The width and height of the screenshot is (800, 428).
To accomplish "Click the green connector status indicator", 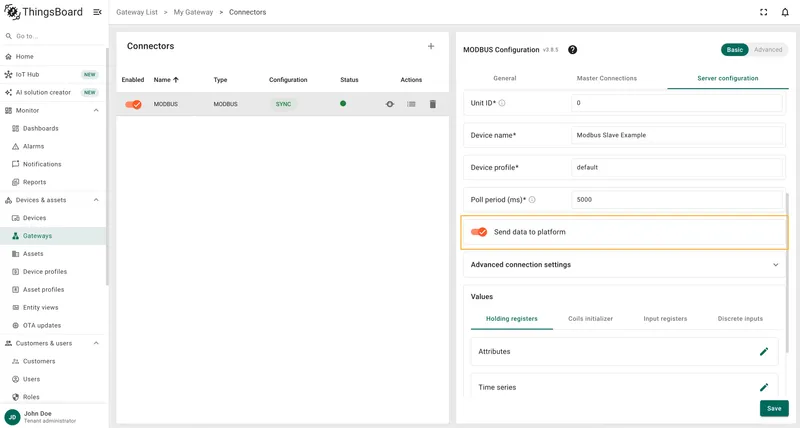I will pyautogui.click(x=343, y=104).
